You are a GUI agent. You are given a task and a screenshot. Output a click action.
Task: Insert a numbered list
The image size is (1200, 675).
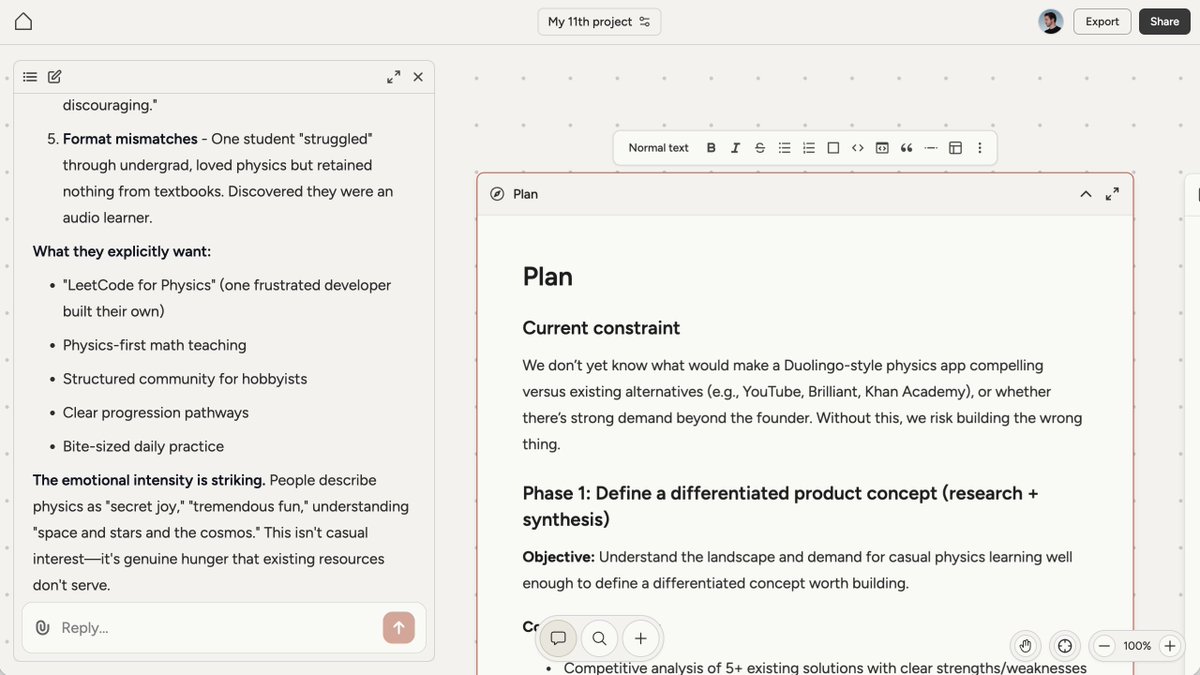pos(809,148)
